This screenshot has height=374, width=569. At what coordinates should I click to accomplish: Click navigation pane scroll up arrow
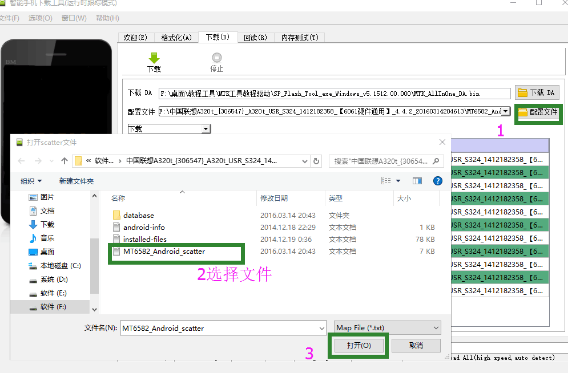pyautogui.click(x=94, y=196)
